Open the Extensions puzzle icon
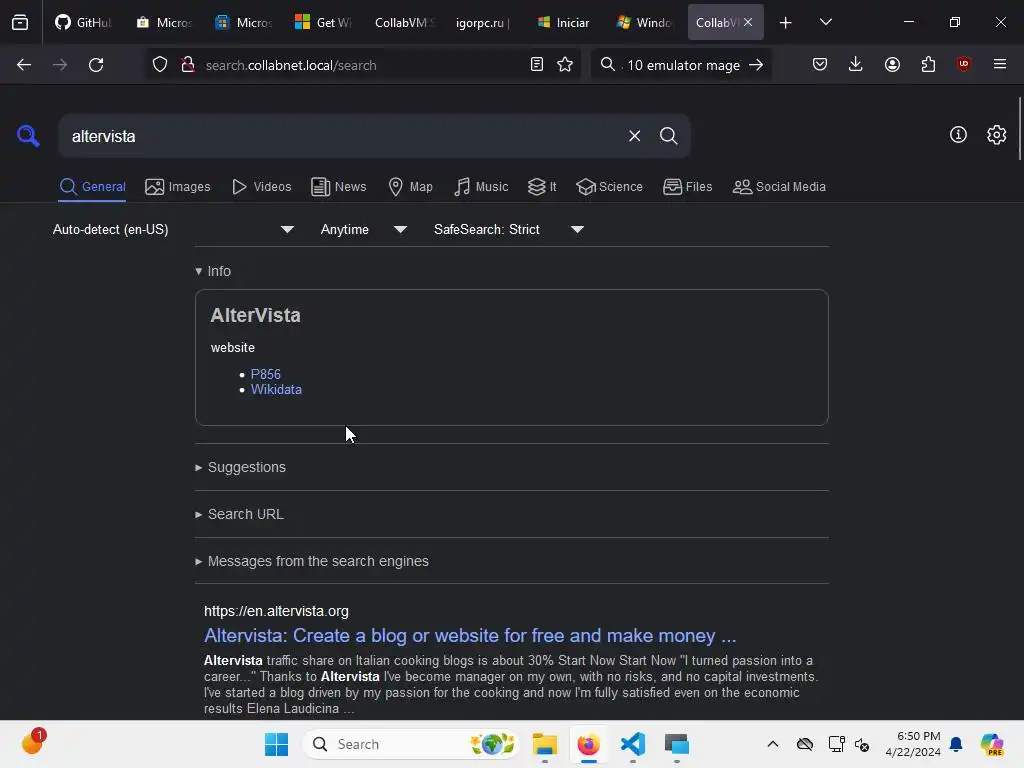Screen dimensions: 1024x768 pyautogui.click(x=928, y=65)
